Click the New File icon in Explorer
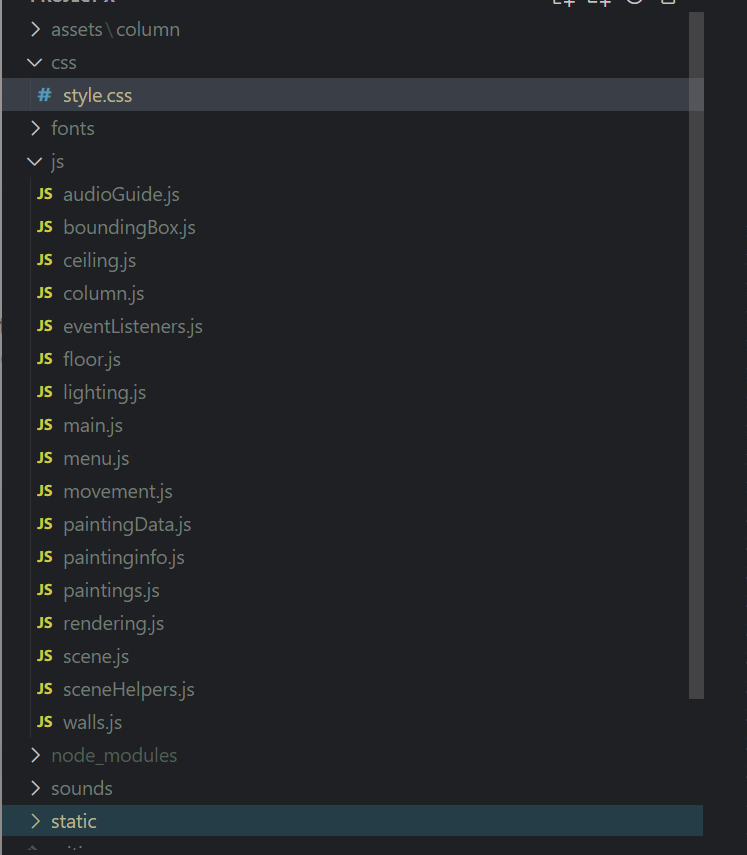Image resolution: width=747 pixels, height=855 pixels. tap(565, 4)
